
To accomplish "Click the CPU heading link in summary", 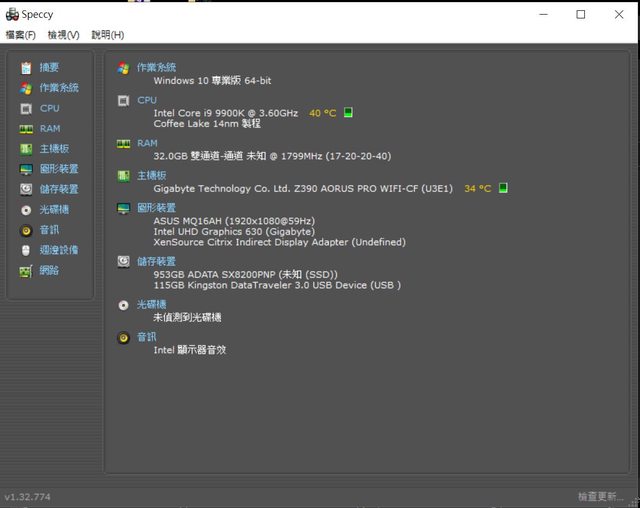I will coord(147,100).
